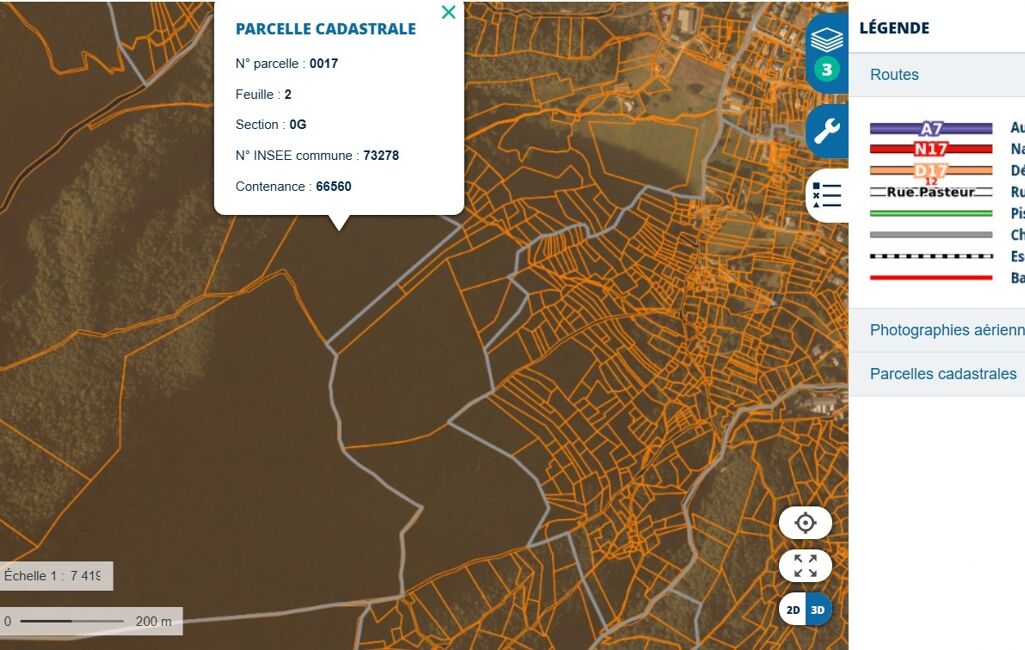
Task: Enter fullscreen with the expand arrows icon
Action: tap(805, 566)
